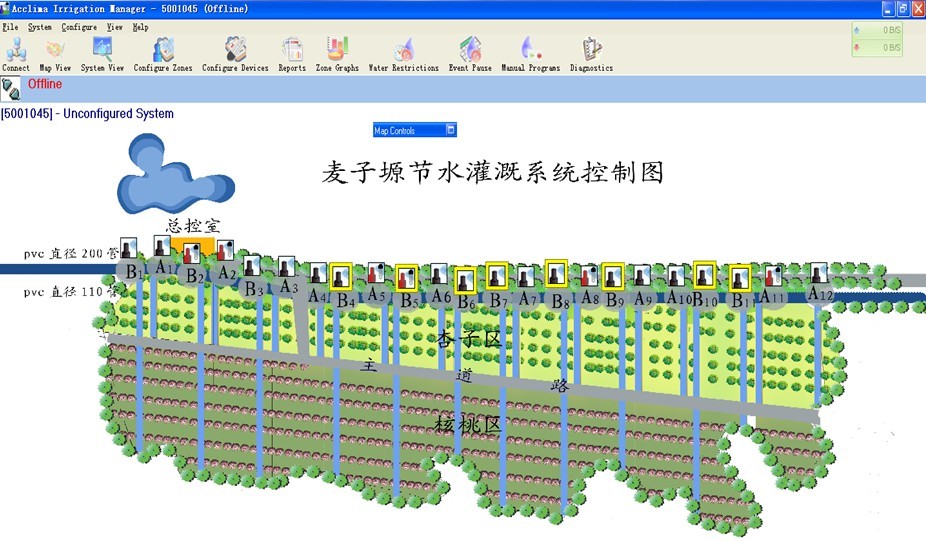926x541 pixels.
Task: Select highlighted valve icon B7
Action: 497,276
